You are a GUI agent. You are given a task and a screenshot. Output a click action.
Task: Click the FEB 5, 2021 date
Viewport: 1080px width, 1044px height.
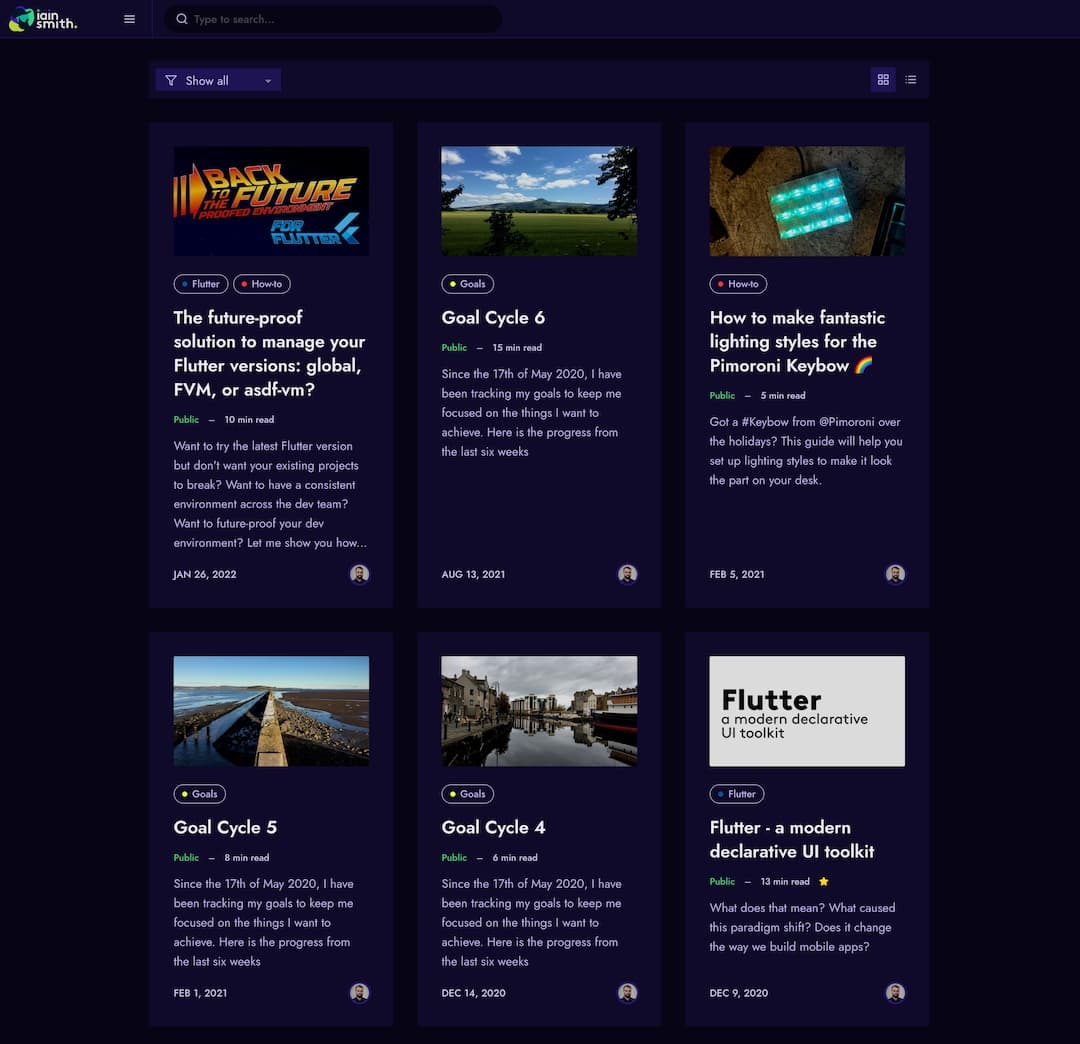pos(737,574)
